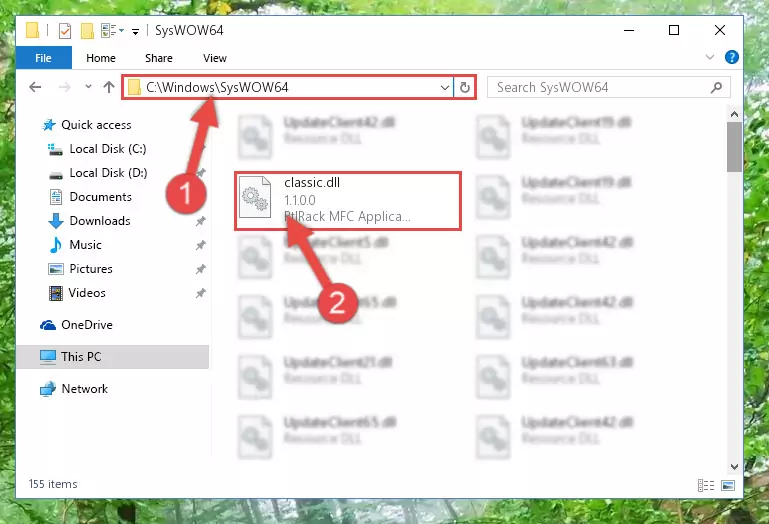Click the 155 items status text
Image resolution: width=769 pixels, height=524 pixels.
(x=53, y=484)
